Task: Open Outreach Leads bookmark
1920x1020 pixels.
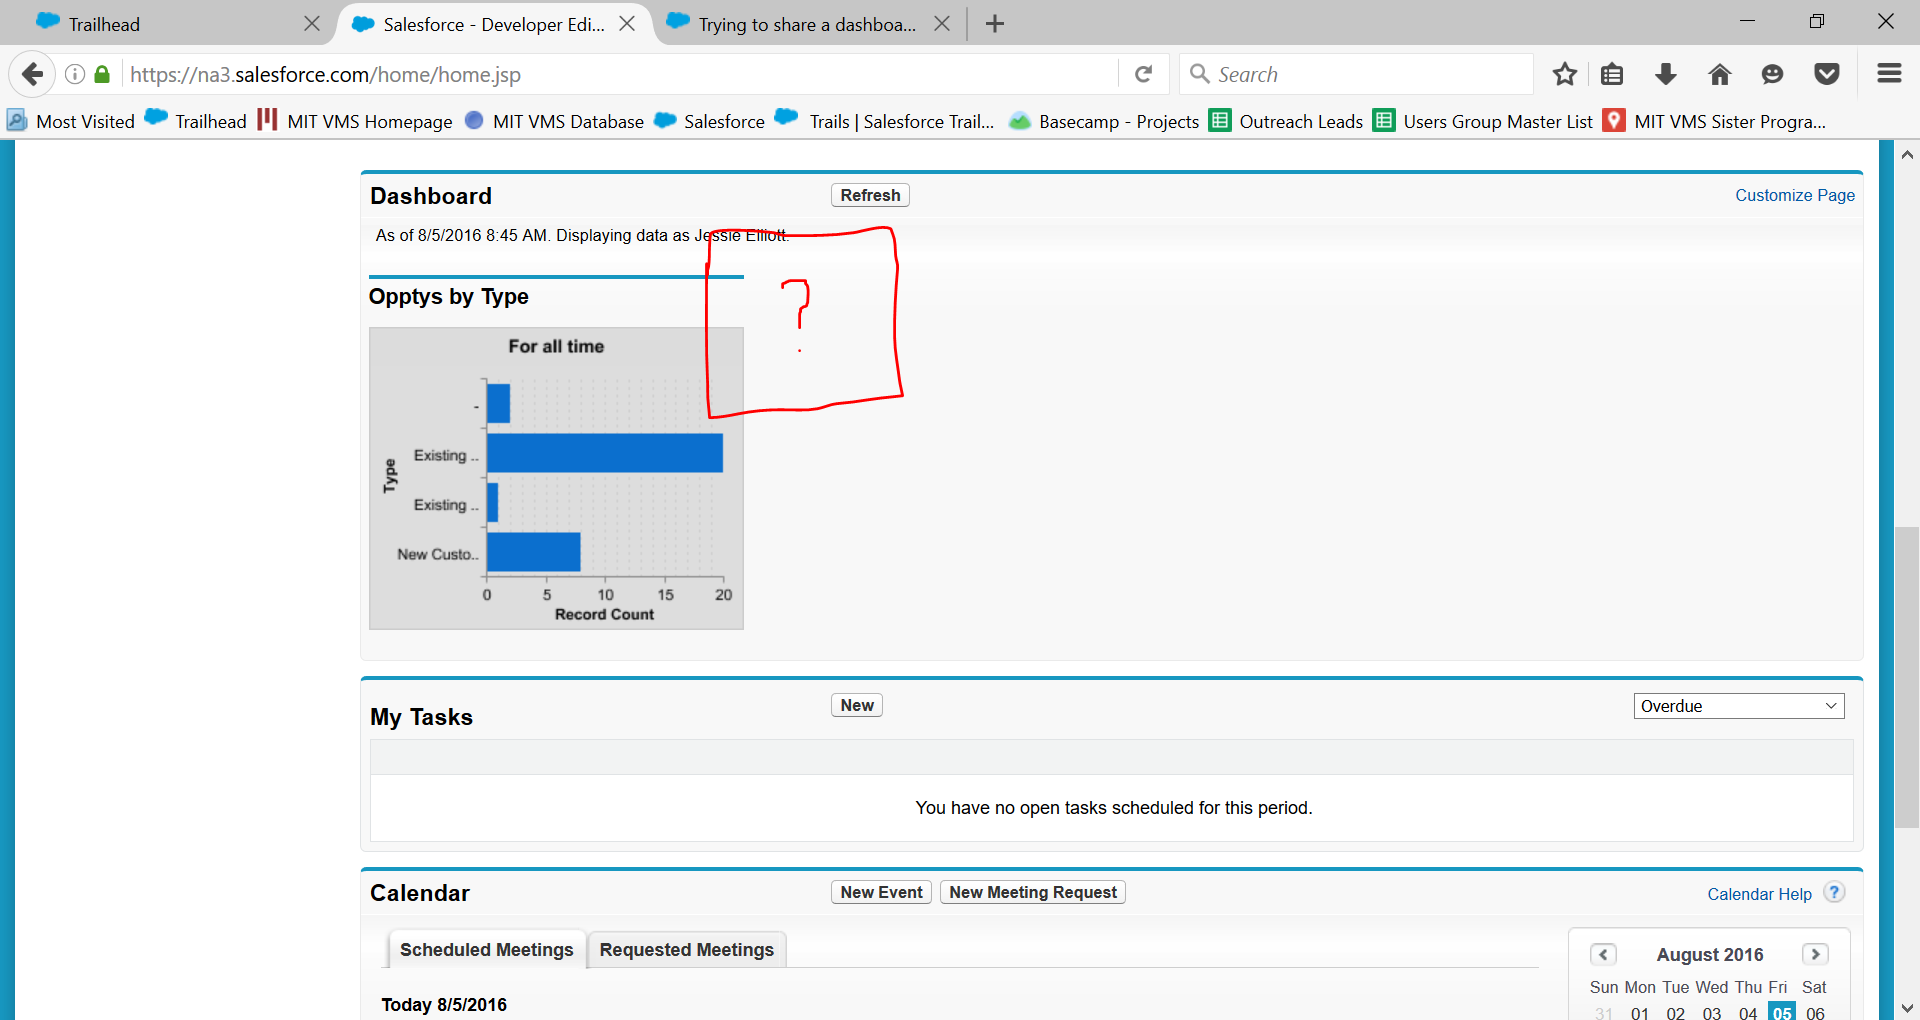Action: click(x=1286, y=121)
